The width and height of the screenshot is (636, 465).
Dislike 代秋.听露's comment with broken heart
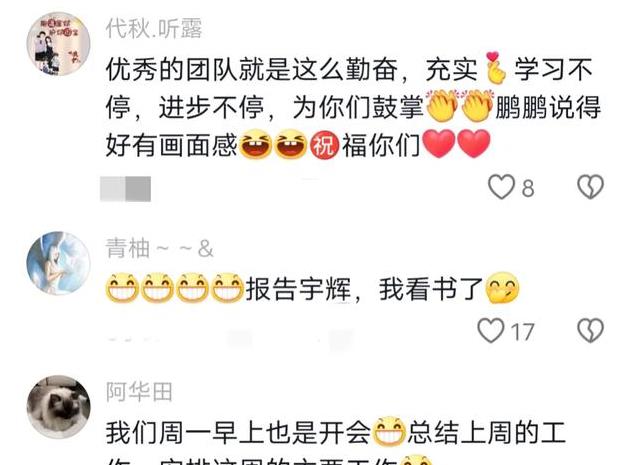(590, 187)
